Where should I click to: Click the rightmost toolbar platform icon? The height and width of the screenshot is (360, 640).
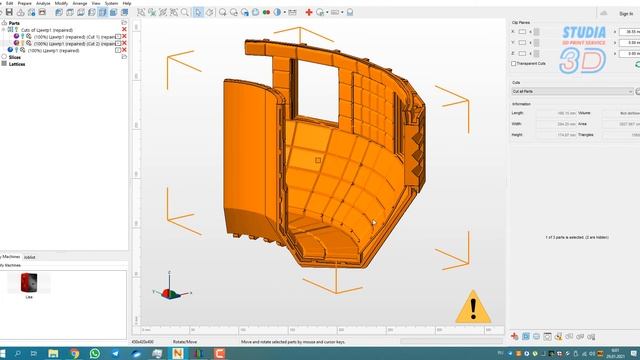click(x=350, y=12)
